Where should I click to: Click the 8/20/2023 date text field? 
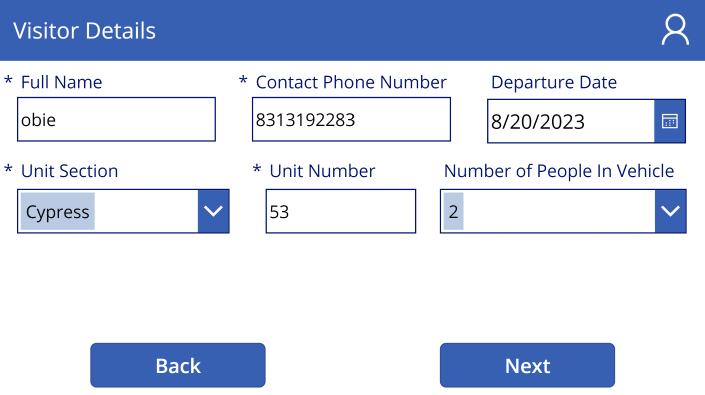point(571,121)
